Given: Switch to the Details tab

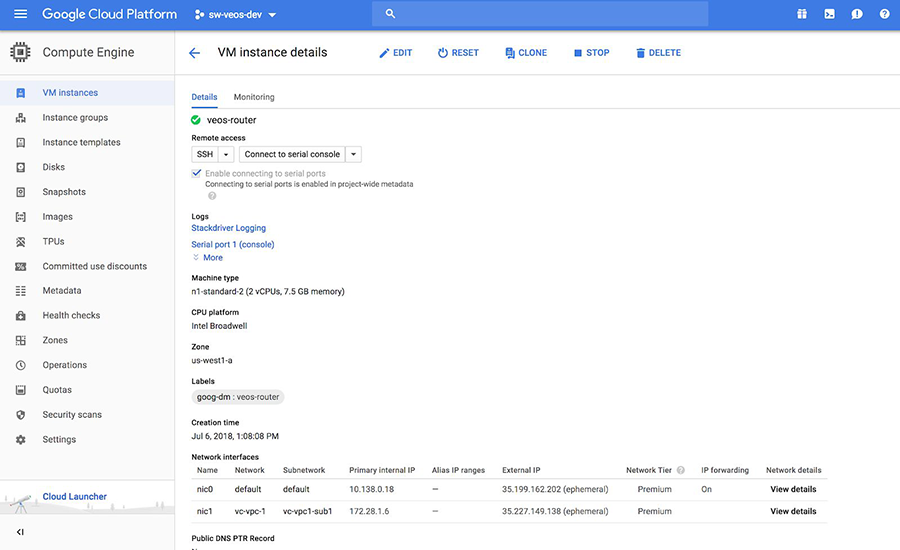Looking at the screenshot, I should tap(204, 97).
